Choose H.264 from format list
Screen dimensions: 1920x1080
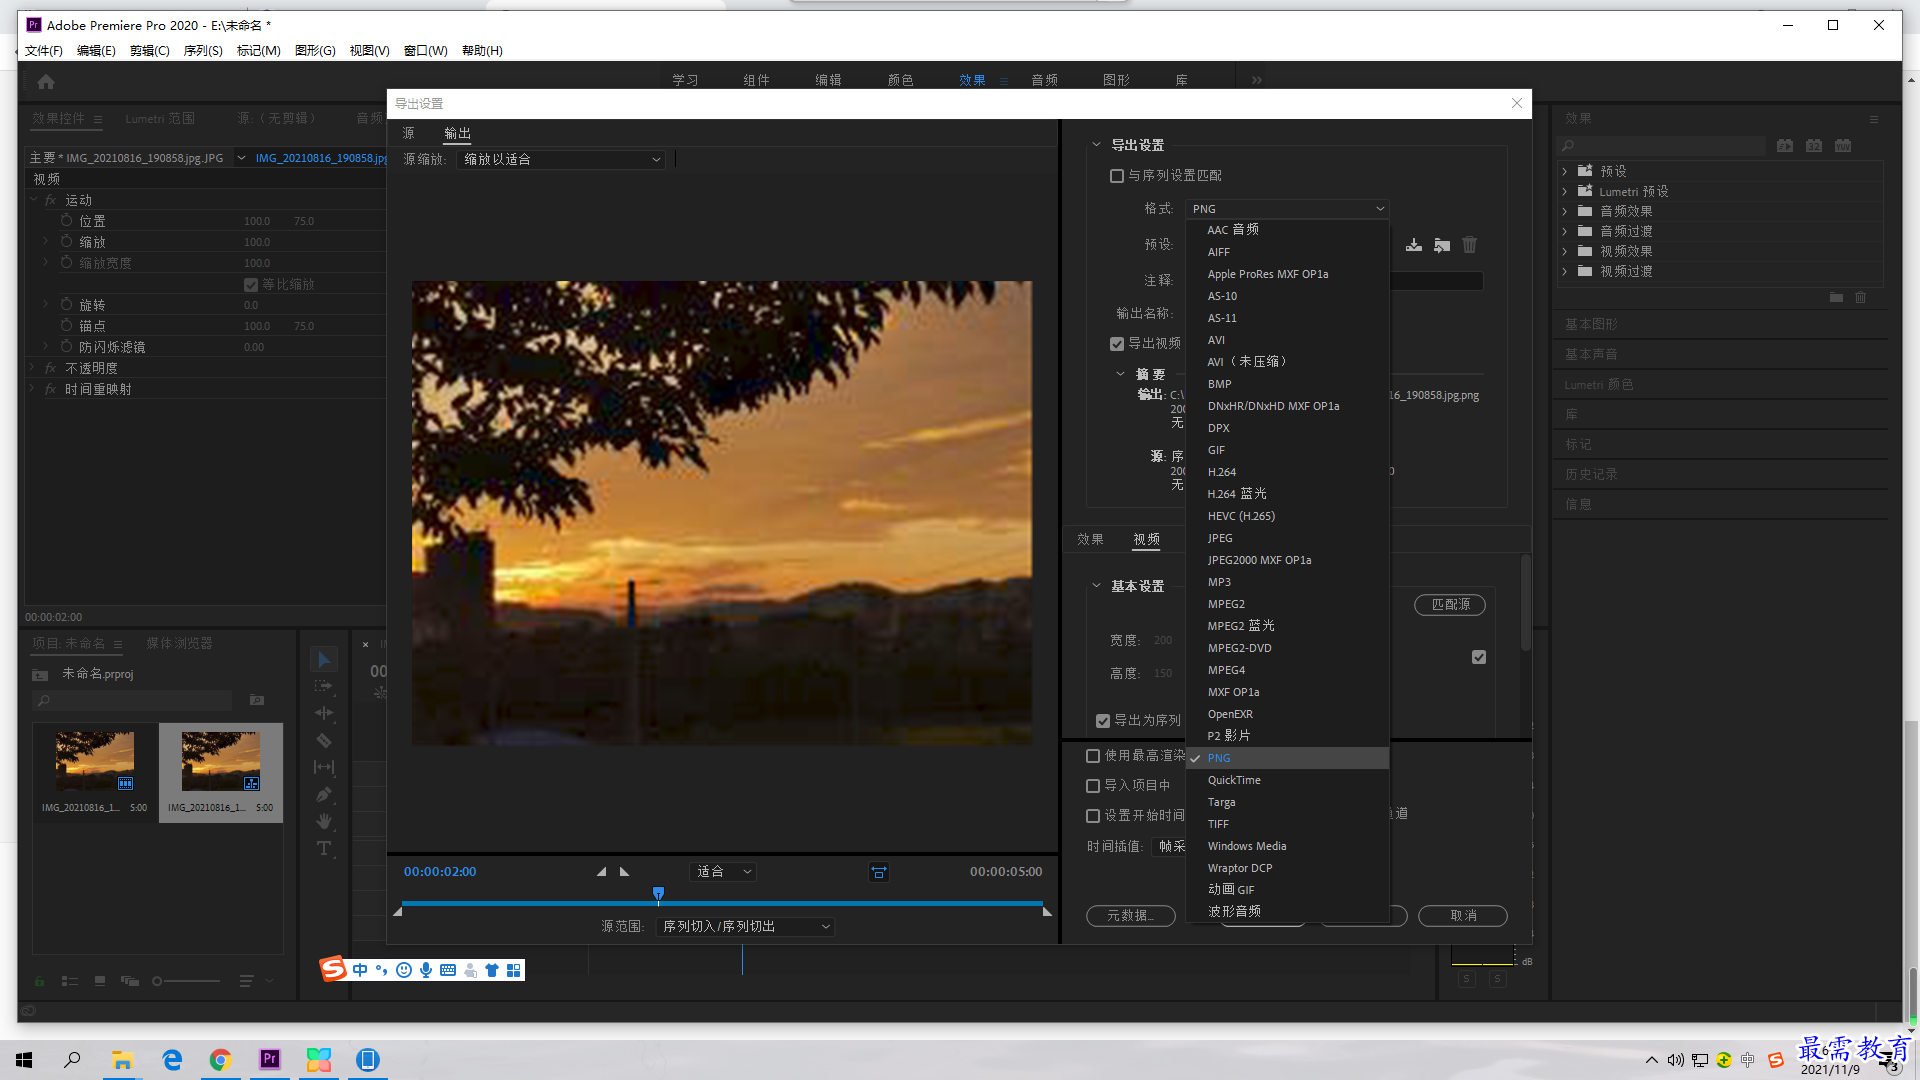pos(1287,472)
